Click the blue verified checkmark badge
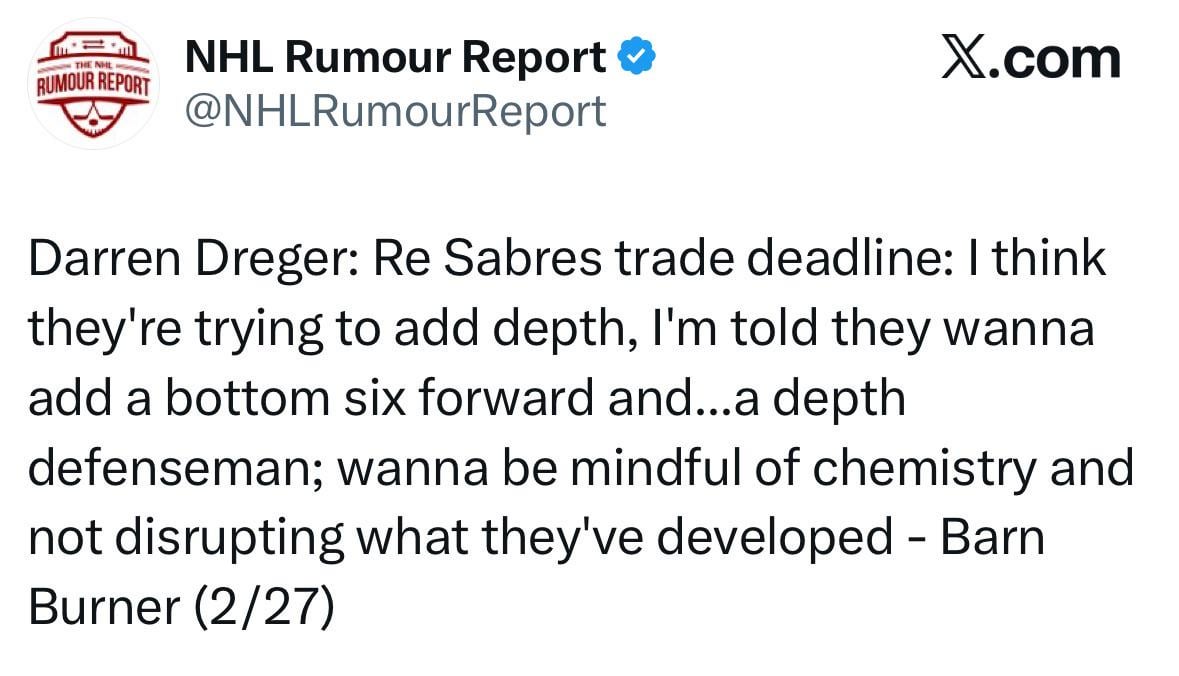This screenshot has height=676, width=1179. coord(637,59)
